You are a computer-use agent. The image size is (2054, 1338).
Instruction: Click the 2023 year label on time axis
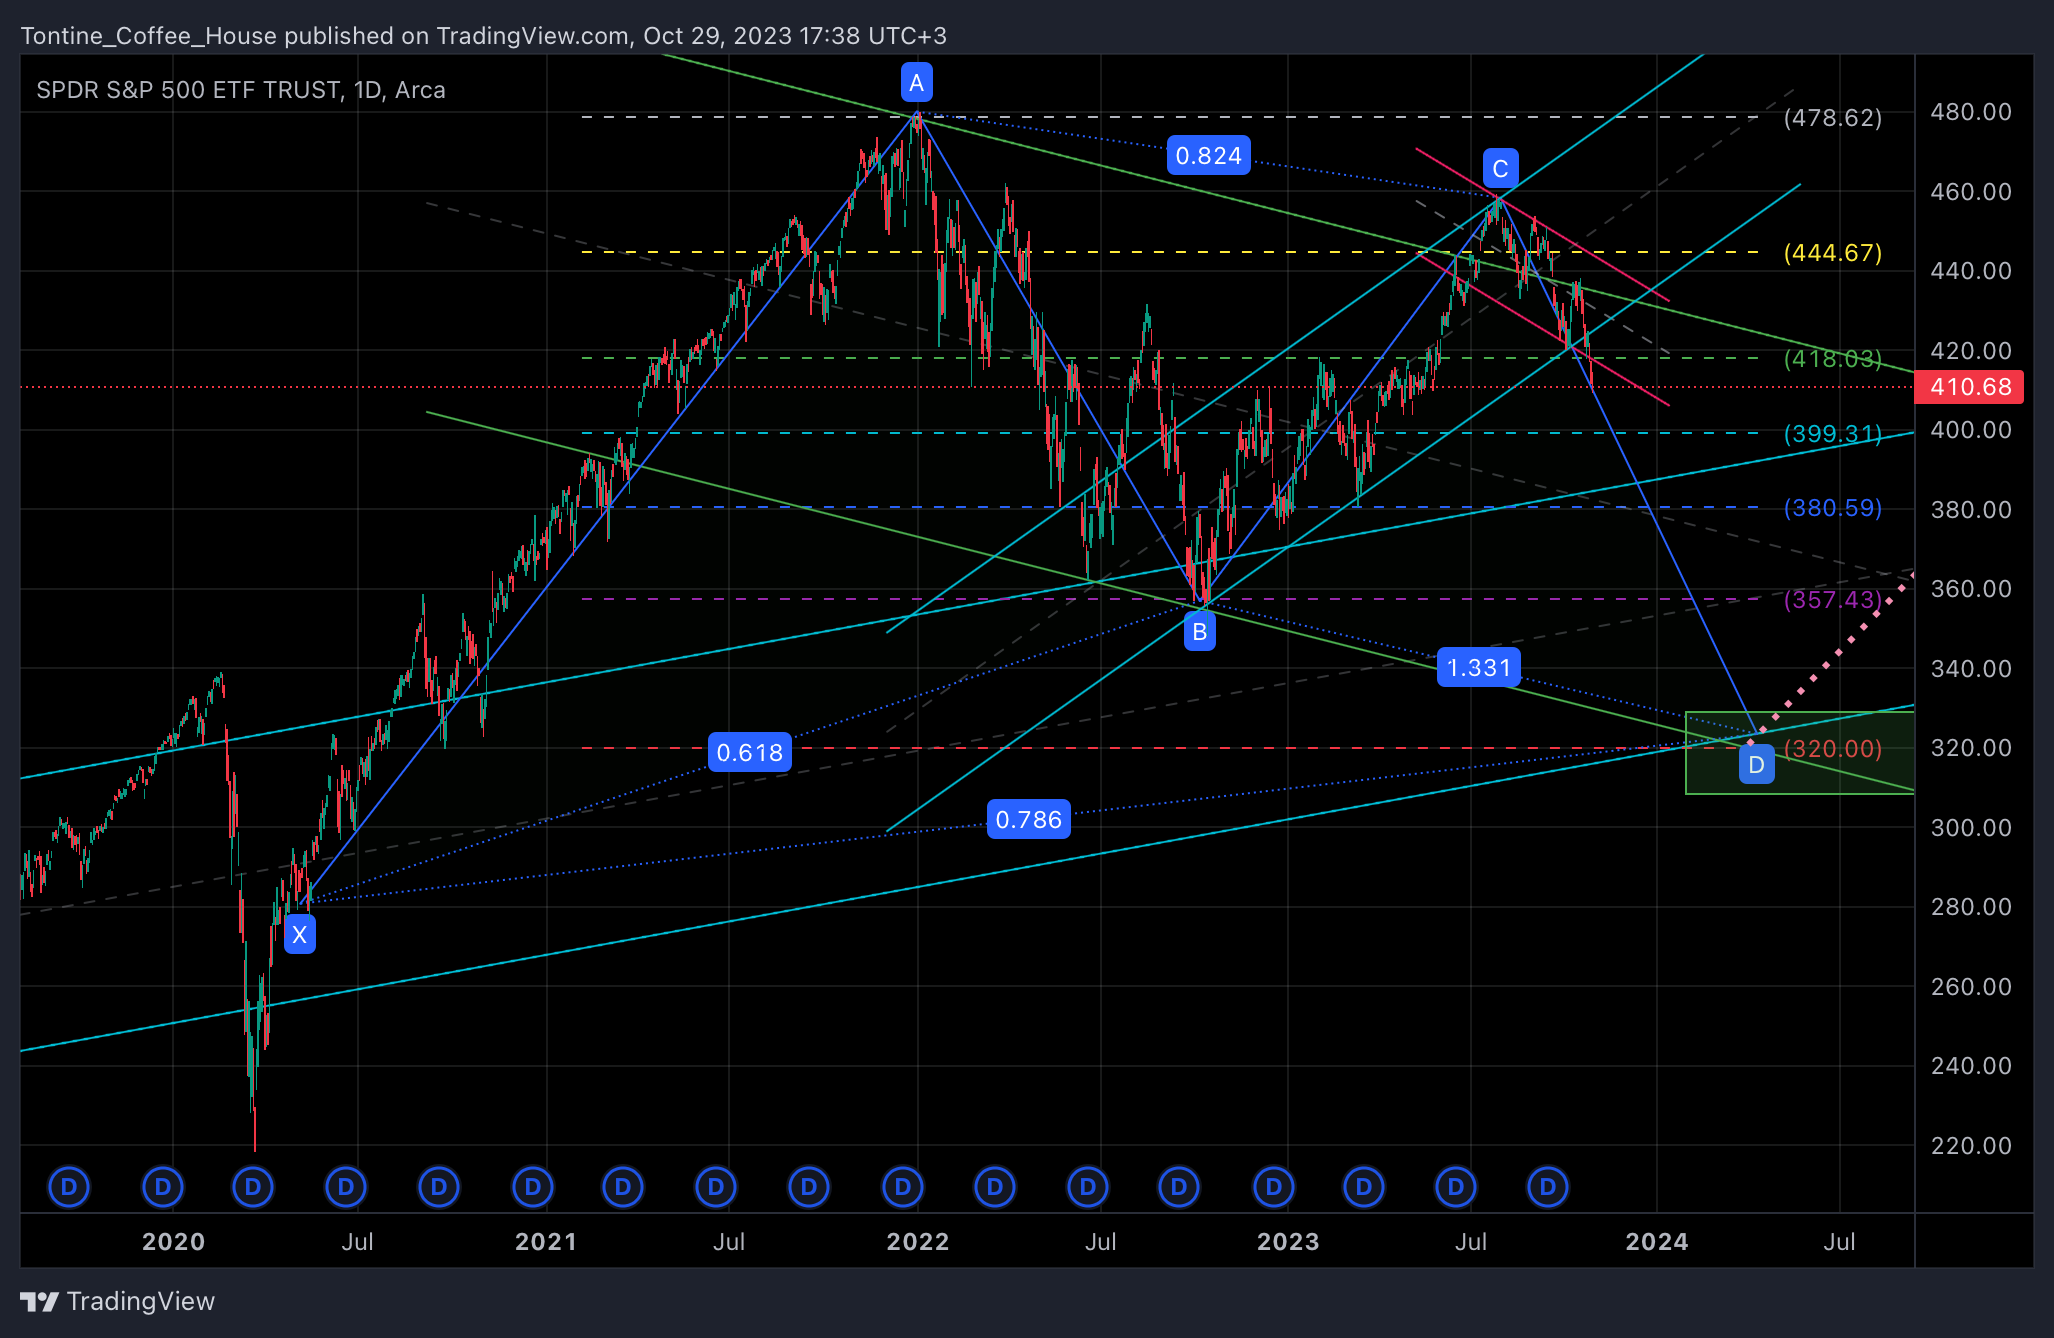tap(1288, 1242)
